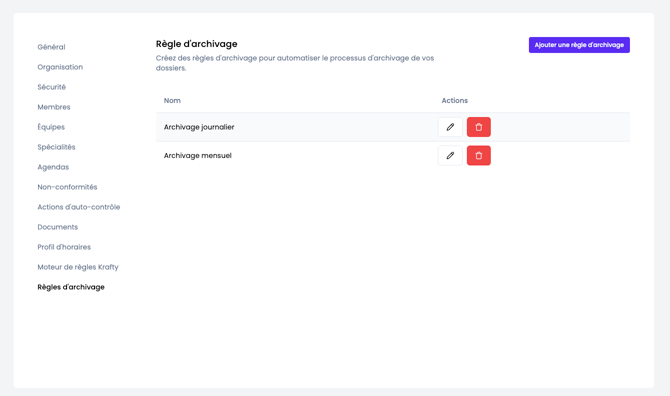This screenshot has width=670, height=396.
Task: Delete the Archivage journalier rule
Action: [x=479, y=127]
